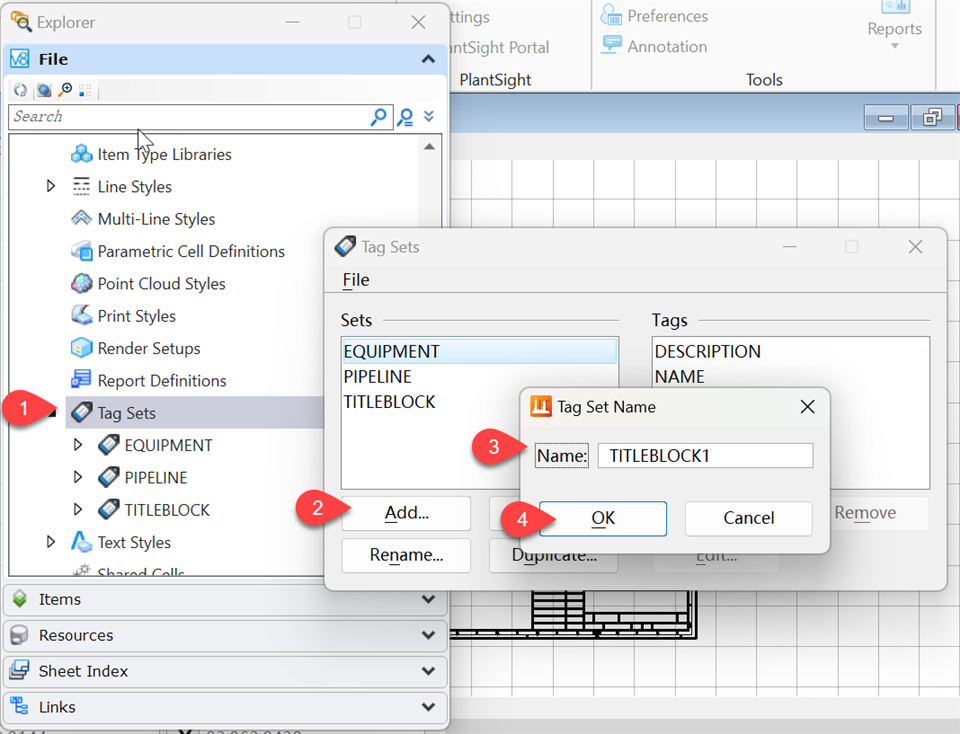Click the blue sphere icon in Explorer toolbar
Image resolution: width=960 pixels, height=734 pixels.
click(x=43, y=90)
